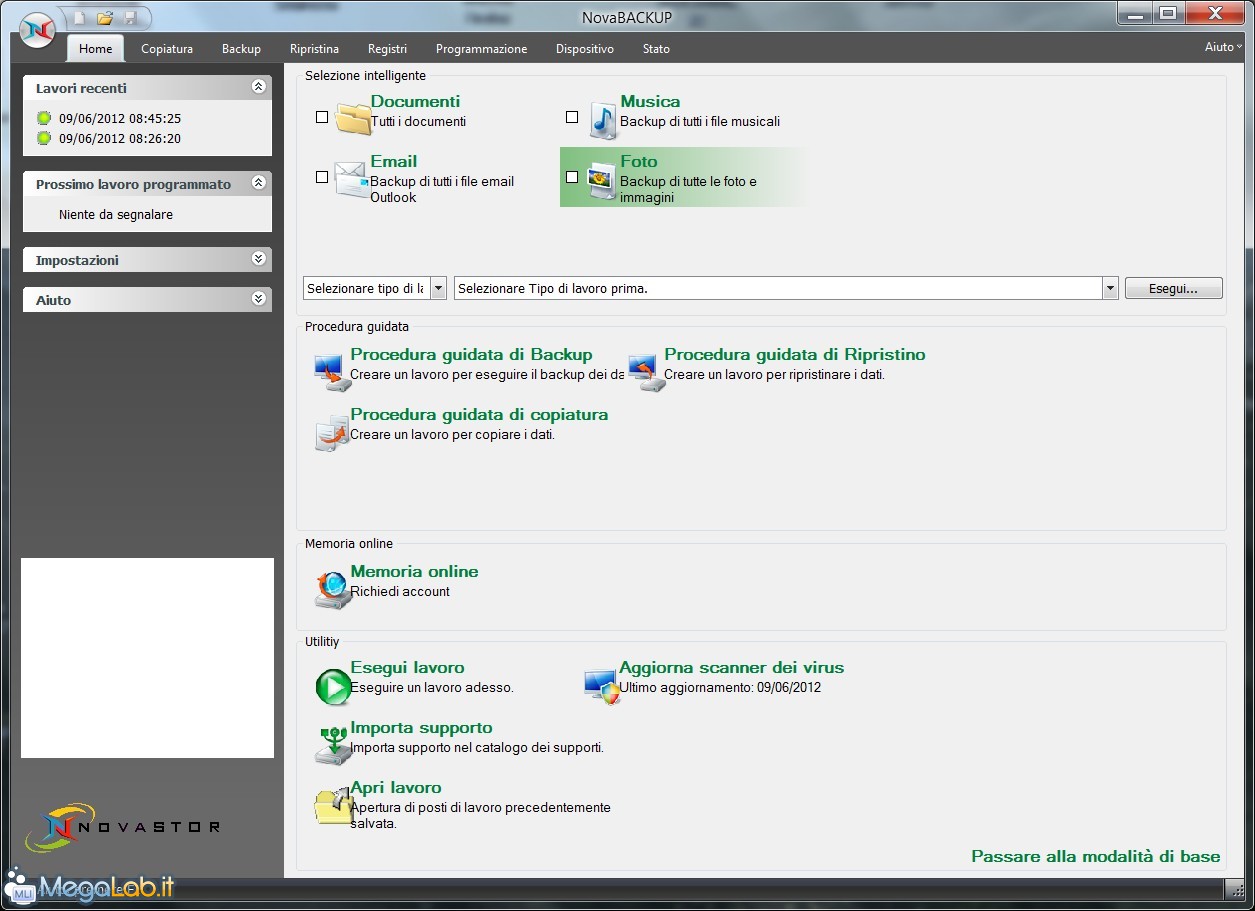The width and height of the screenshot is (1255, 911).
Task: Select the Home tab
Action: pyautogui.click(x=96, y=49)
